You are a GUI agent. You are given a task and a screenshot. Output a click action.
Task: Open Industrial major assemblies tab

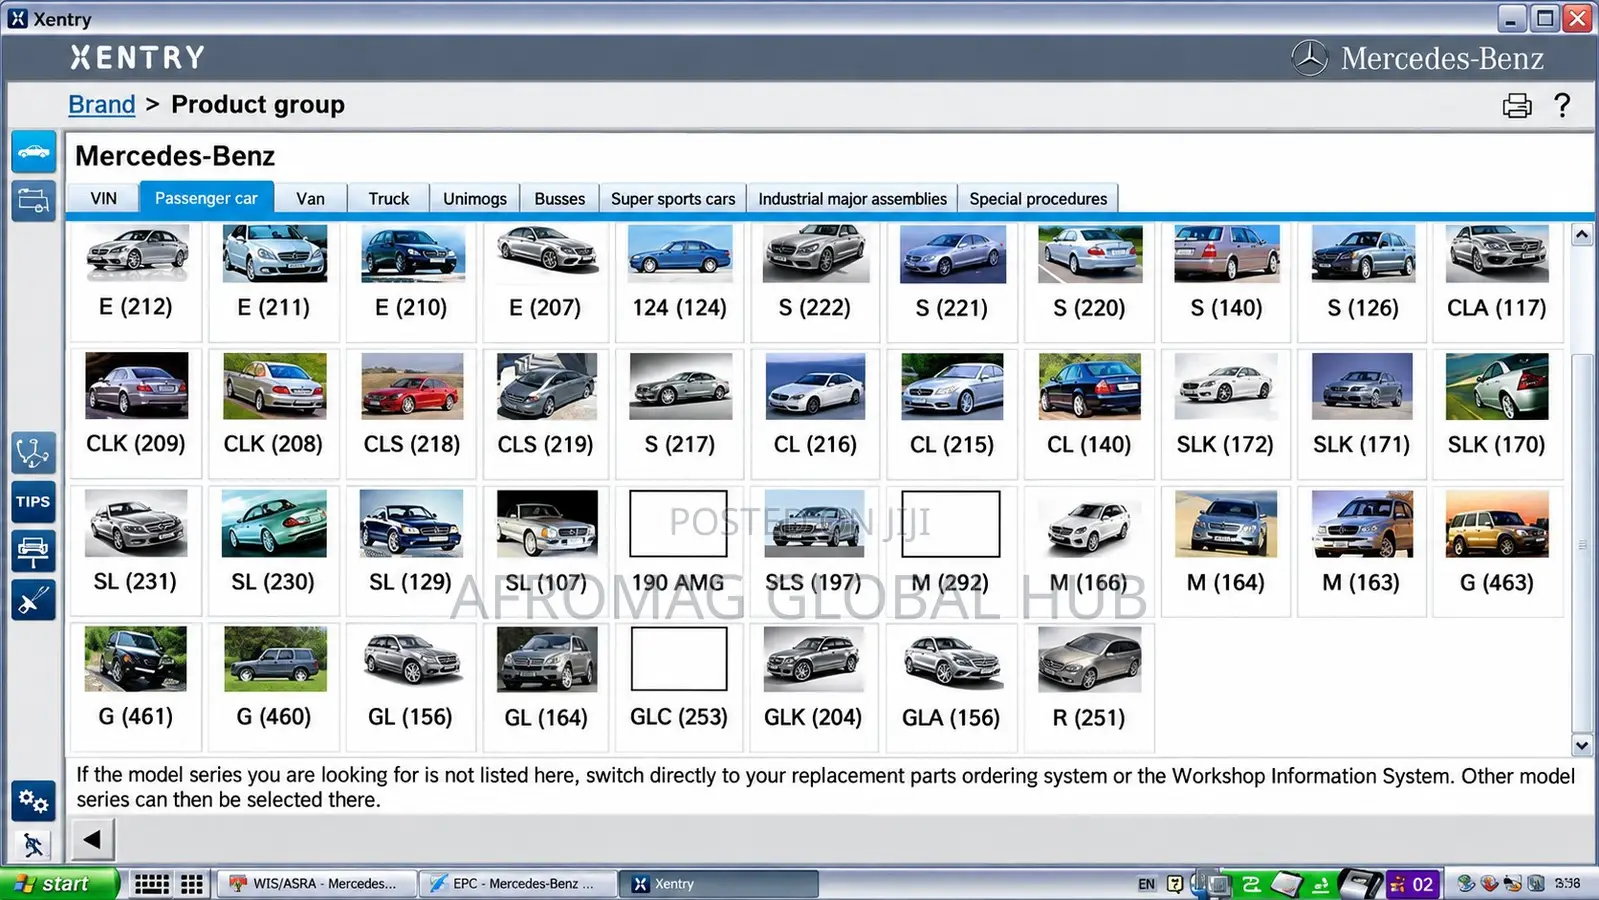[x=852, y=198]
